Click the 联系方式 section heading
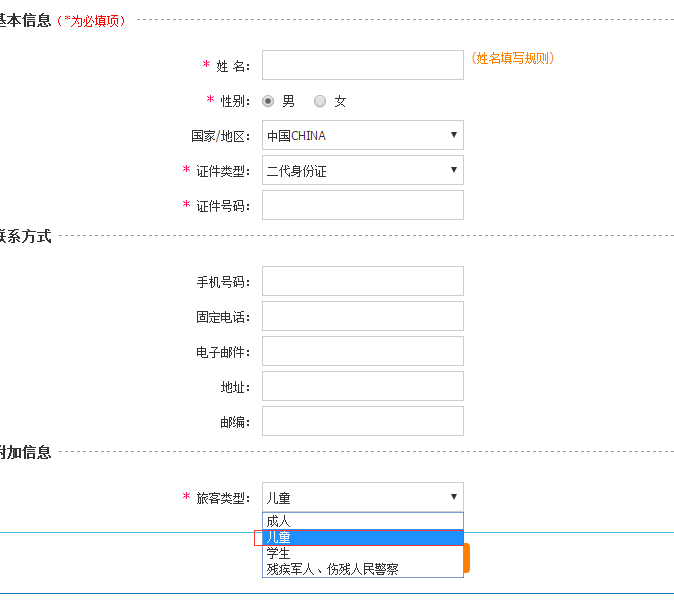Image resolution: width=674 pixels, height=615 pixels. tap(26, 236)
